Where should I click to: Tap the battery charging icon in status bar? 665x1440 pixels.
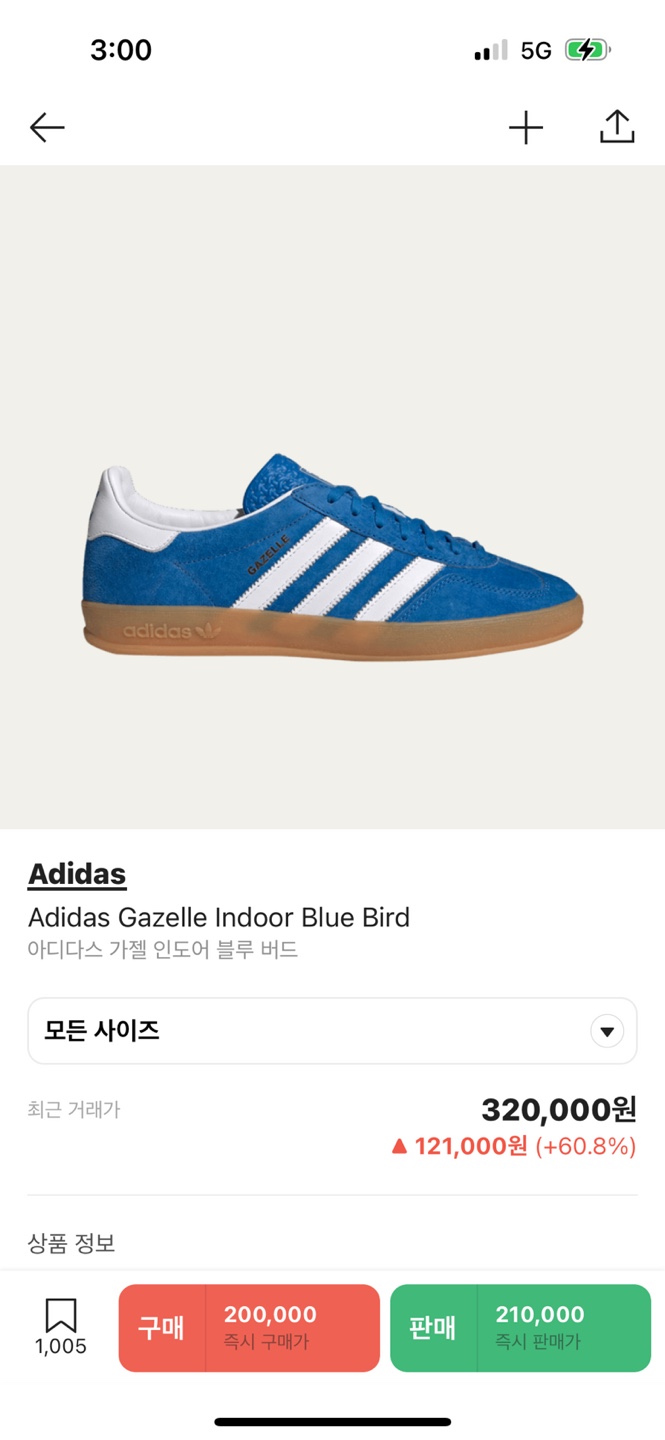click(x=588, y=50)
